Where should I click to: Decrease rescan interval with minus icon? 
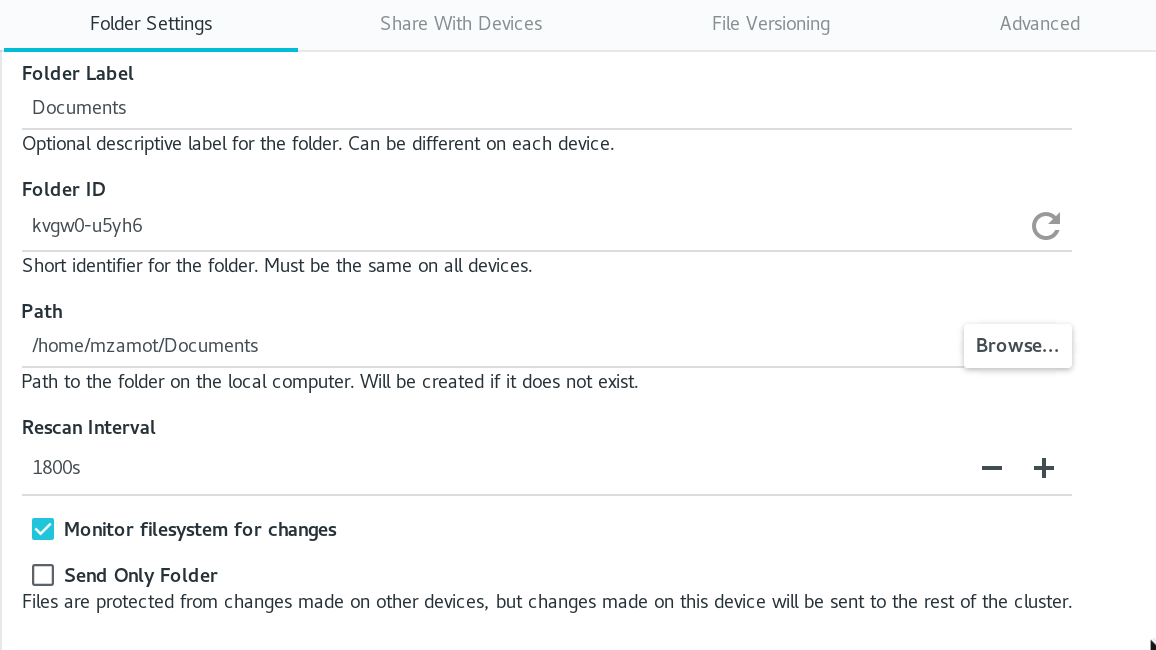click(991, 468)
